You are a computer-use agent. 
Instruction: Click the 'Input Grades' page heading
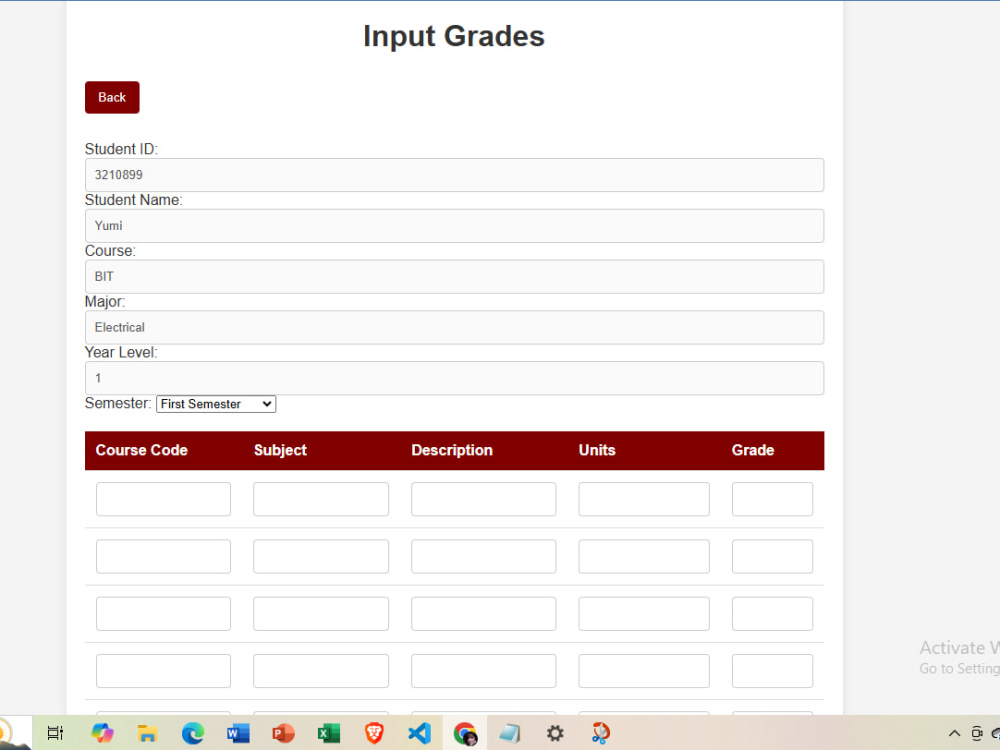coord(454,36)
